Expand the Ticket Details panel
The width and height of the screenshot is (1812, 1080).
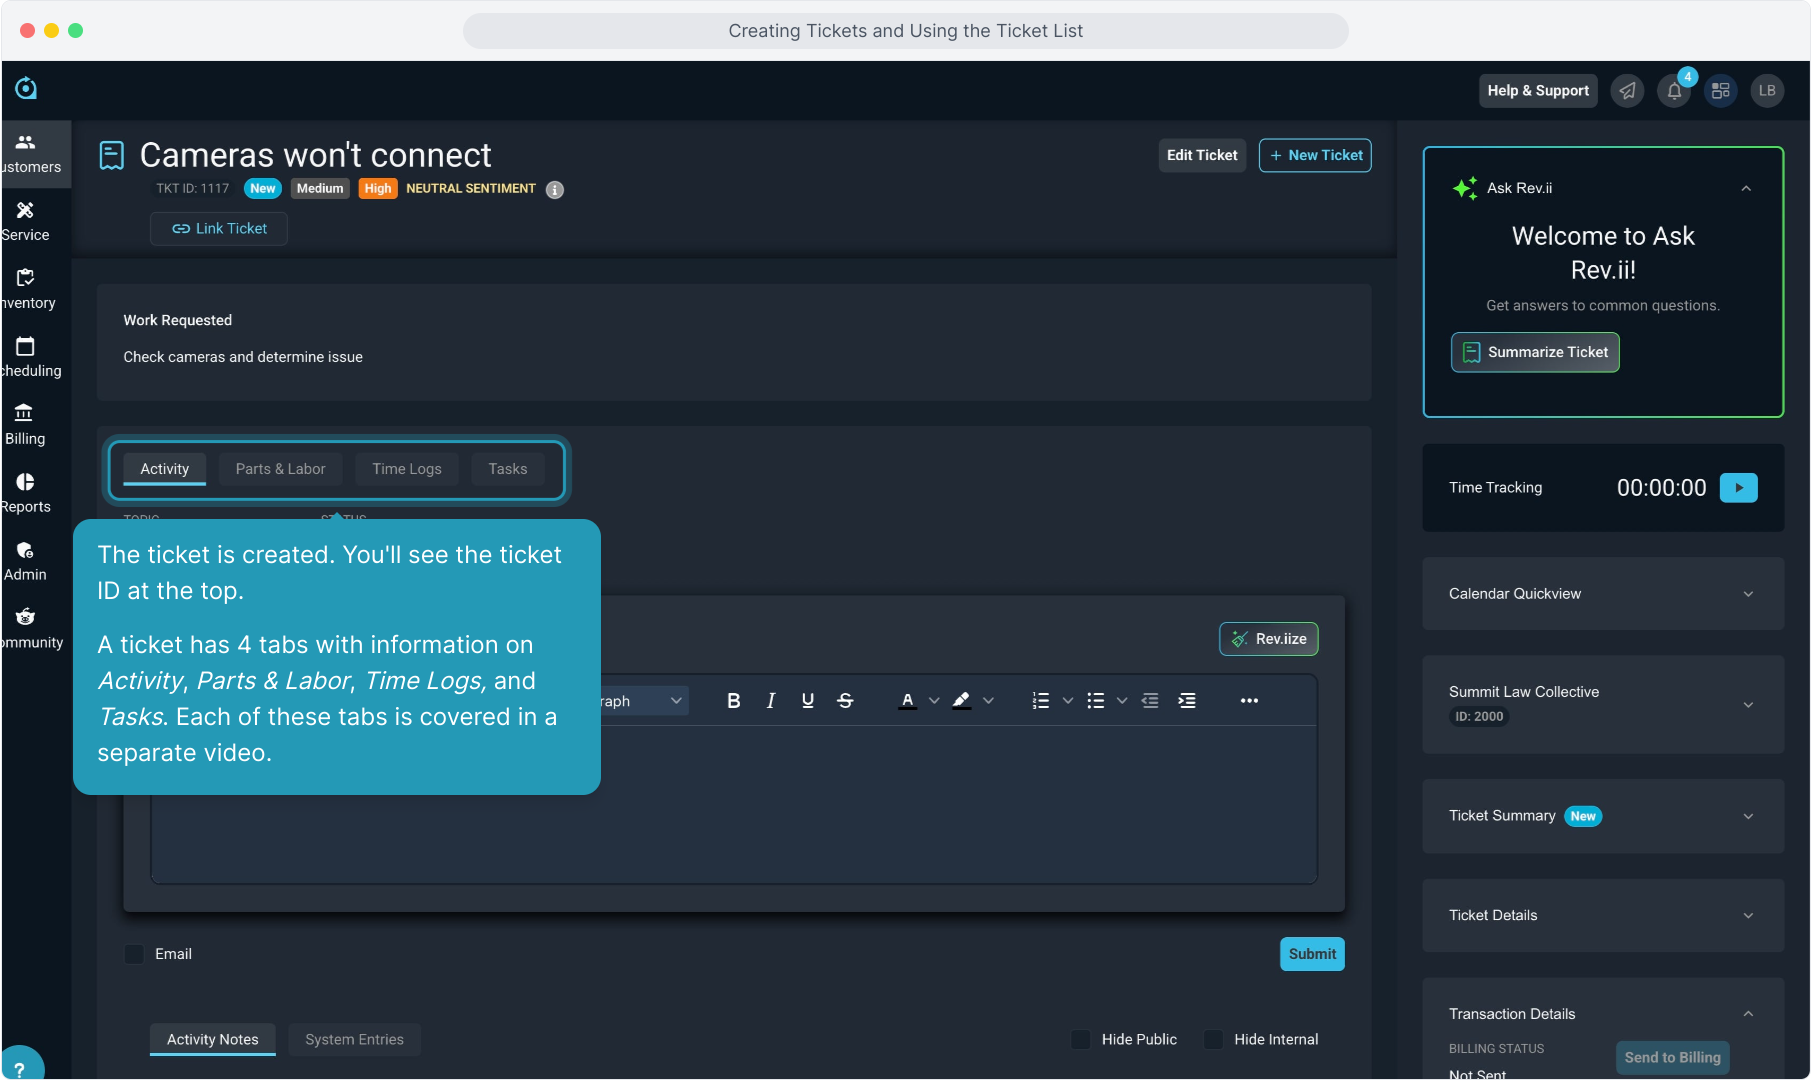[1748, 916]
